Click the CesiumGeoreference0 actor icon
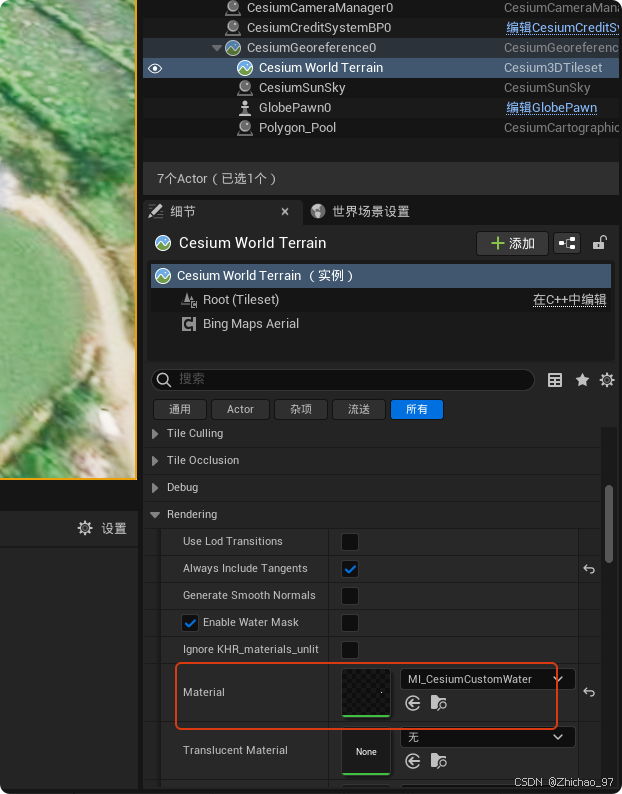Image resolution: width=622 pixels, height=794 pixels. pos(232,48)
